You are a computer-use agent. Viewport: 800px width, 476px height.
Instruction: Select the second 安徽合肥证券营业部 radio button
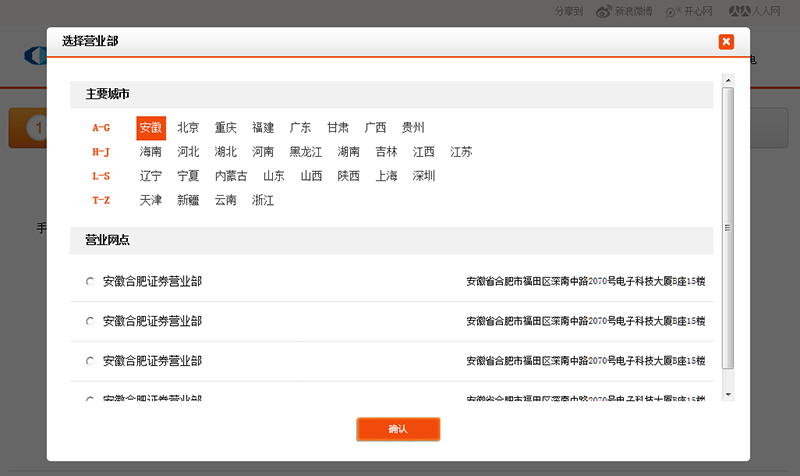click(x=90, y=322)
